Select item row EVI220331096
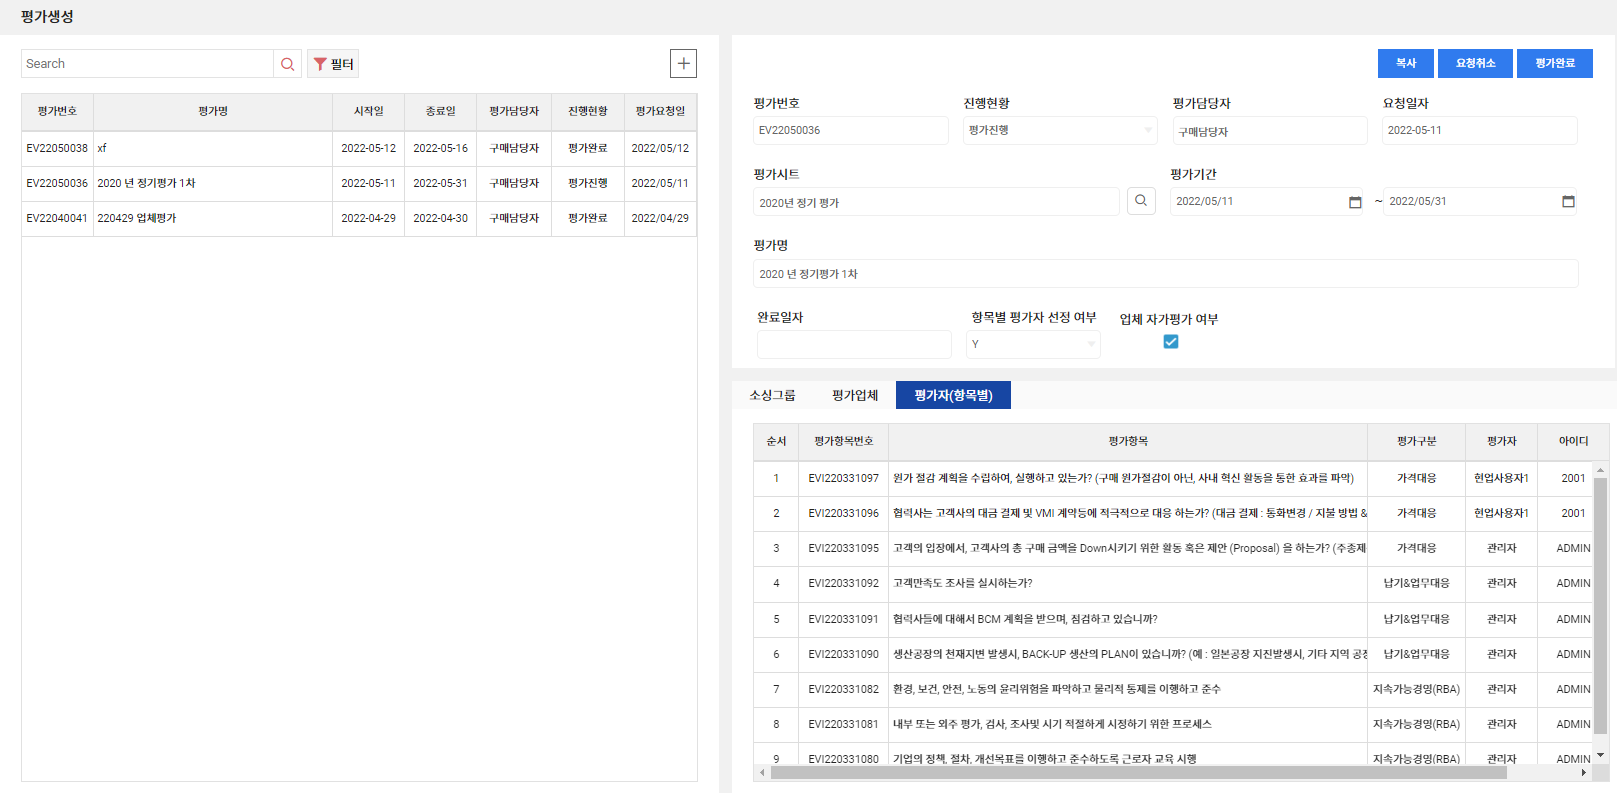The height and width of the screenshot is (793, 1617). (x=1173, y=513)
